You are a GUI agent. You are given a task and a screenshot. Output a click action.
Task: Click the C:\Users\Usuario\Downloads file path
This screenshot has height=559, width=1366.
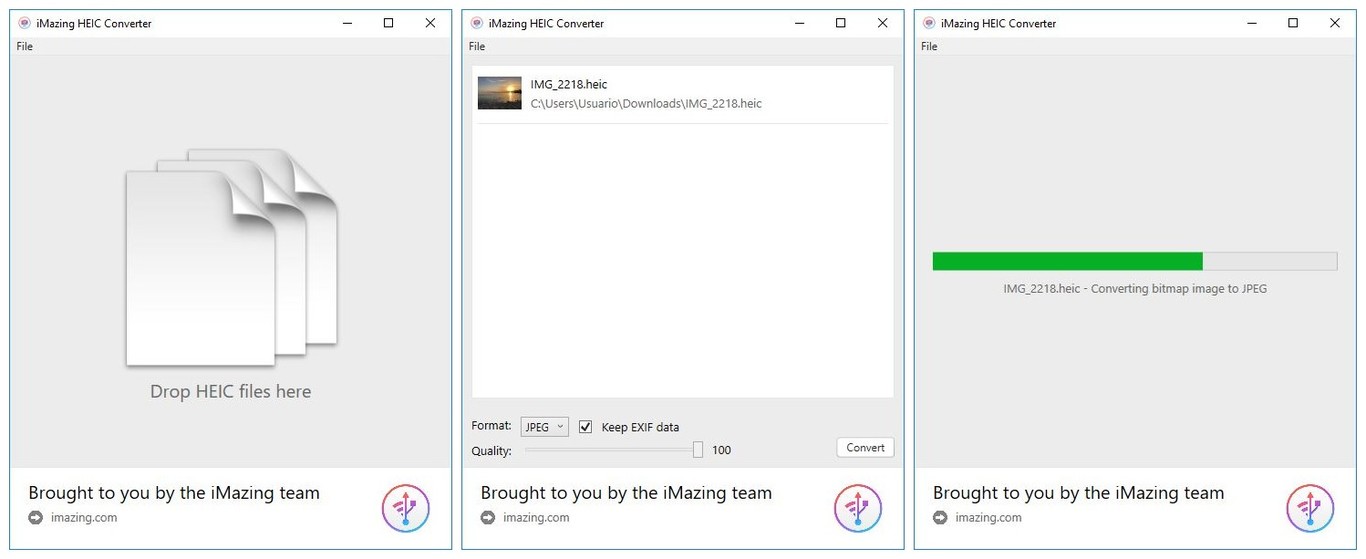(x=646, y=103)
